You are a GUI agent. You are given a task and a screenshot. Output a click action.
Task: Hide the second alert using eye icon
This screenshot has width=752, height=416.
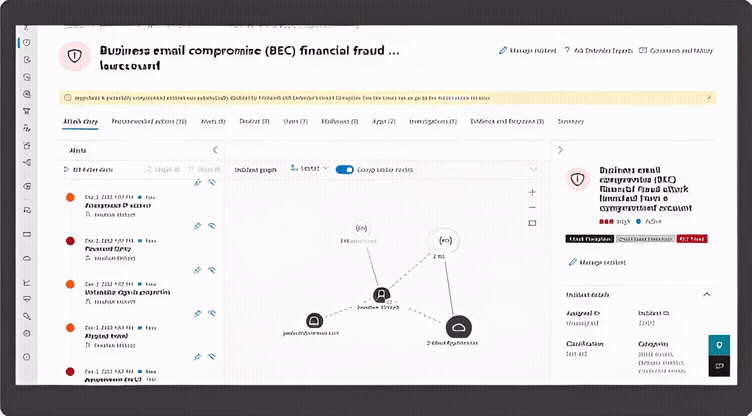212,226
